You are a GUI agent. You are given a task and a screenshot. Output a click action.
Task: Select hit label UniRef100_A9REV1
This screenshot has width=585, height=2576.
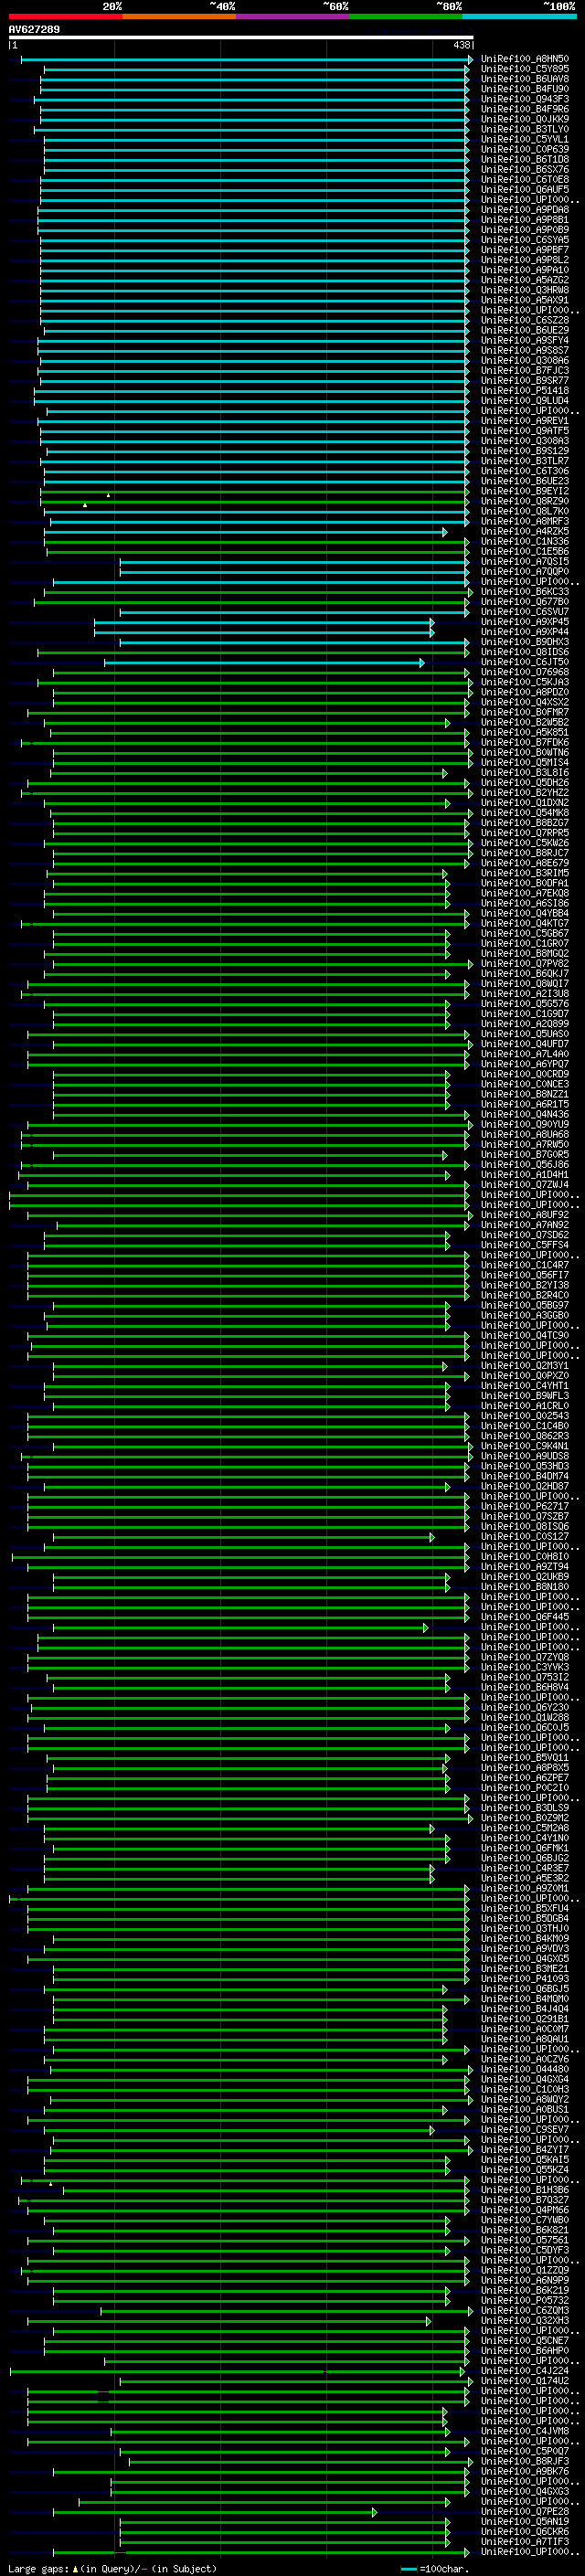coord(525,421)
